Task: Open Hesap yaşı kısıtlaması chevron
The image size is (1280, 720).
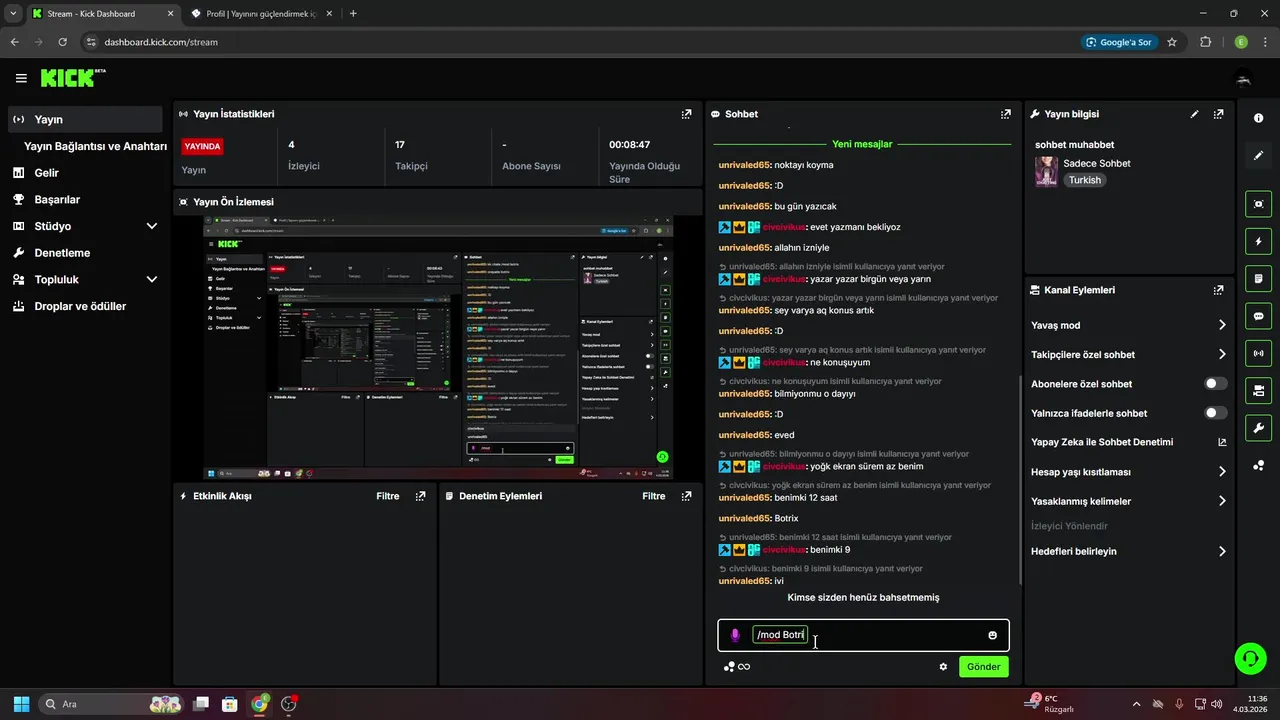Action: tap(1222, 472)
